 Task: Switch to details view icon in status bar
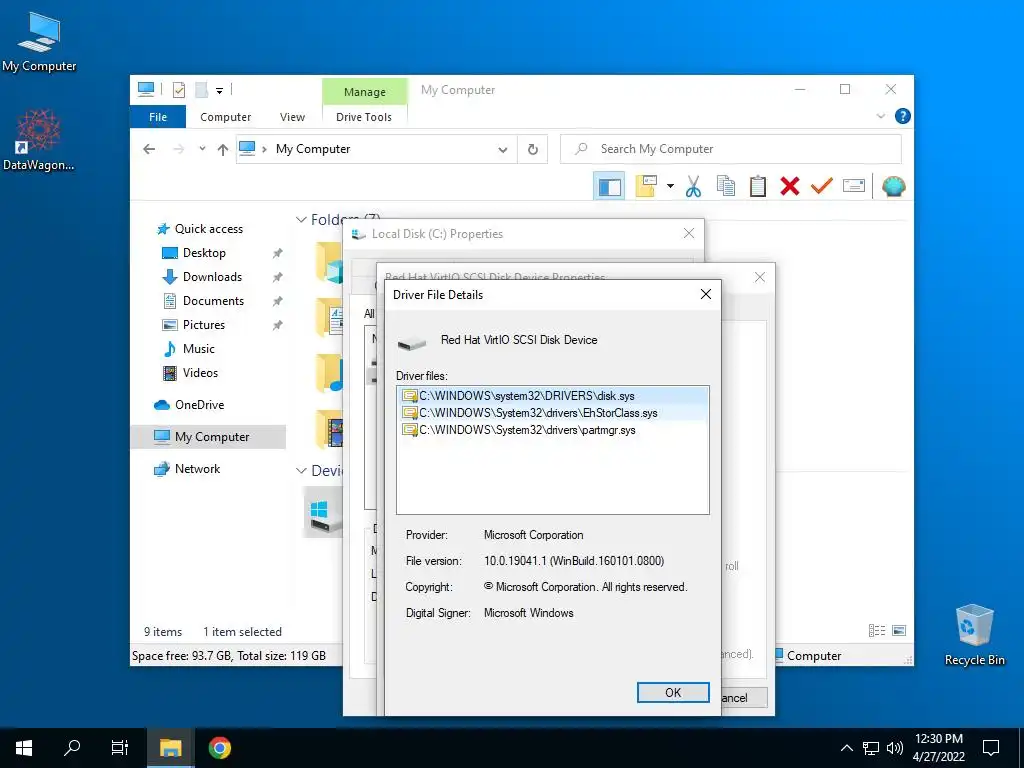(x=877, y=631)
